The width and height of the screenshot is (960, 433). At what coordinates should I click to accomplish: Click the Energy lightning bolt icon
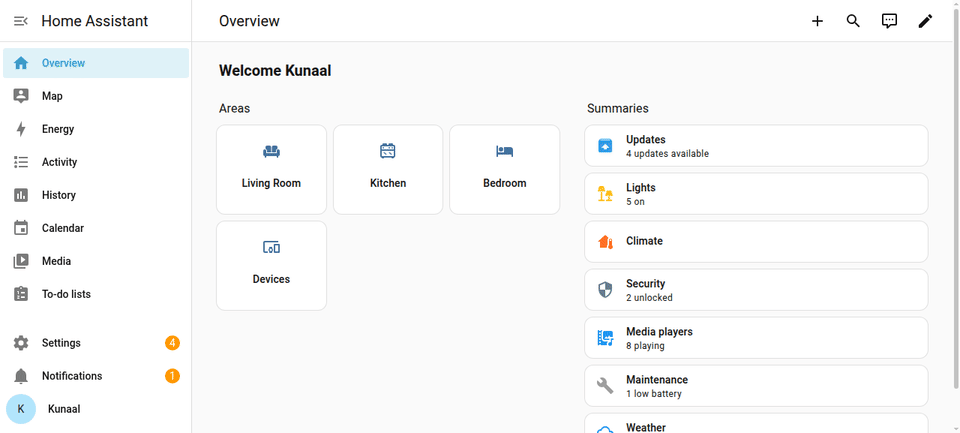click(21, 129)
